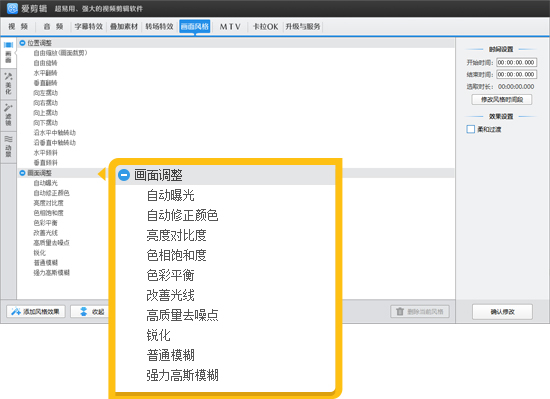The image size is (550, 399).
Task: Select 自由缩放(画面裁剪) in the list
Action: (x=60, y=53)
